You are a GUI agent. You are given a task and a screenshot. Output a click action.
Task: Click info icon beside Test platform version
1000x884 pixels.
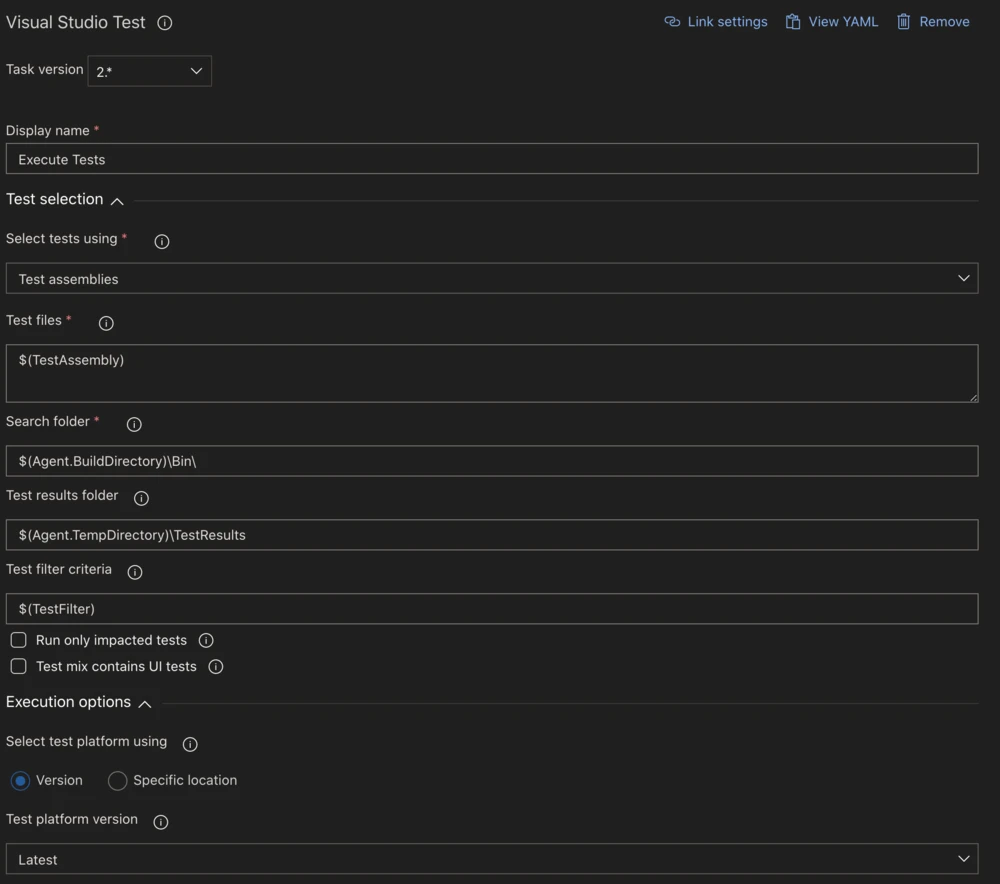click(x=160, y=822)
